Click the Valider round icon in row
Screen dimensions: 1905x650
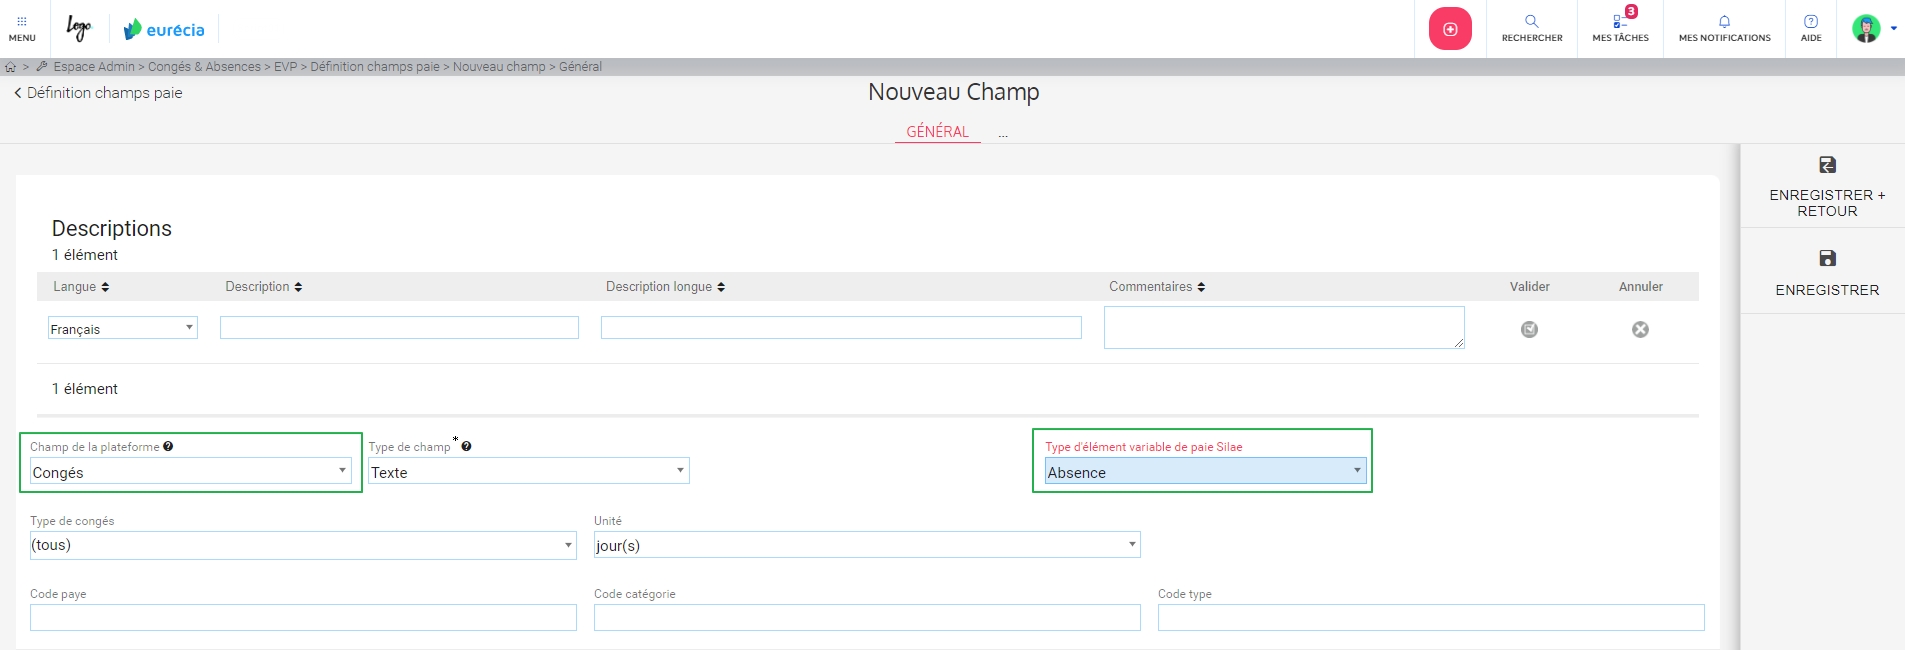tap(1530, 329)
